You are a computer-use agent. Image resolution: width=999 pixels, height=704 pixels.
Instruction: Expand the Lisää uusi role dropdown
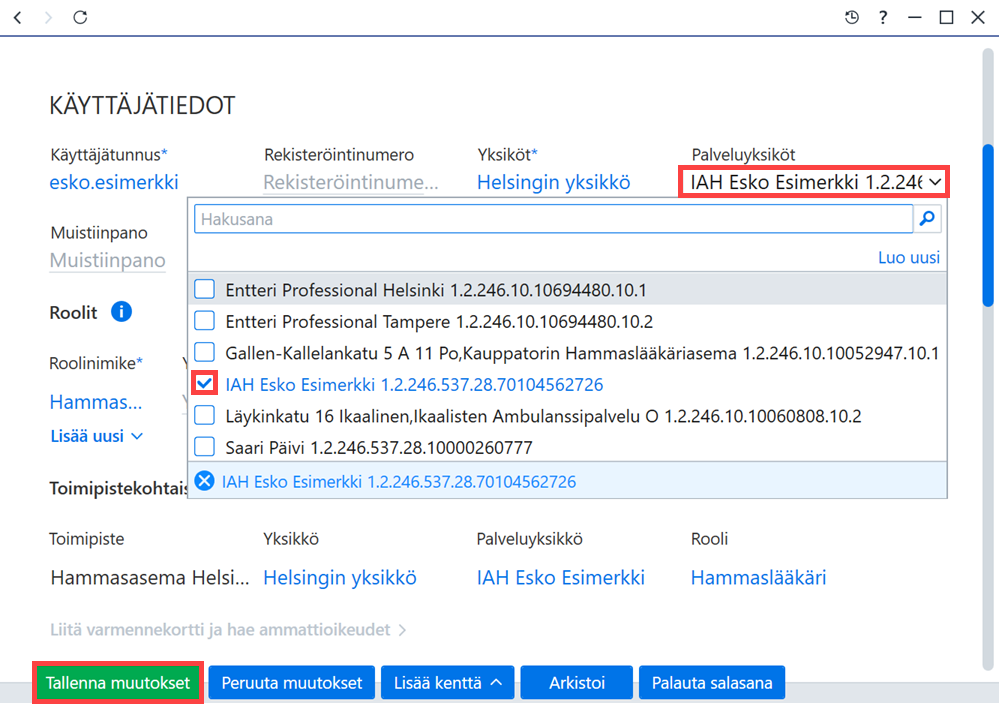click(x=97, y=436)
